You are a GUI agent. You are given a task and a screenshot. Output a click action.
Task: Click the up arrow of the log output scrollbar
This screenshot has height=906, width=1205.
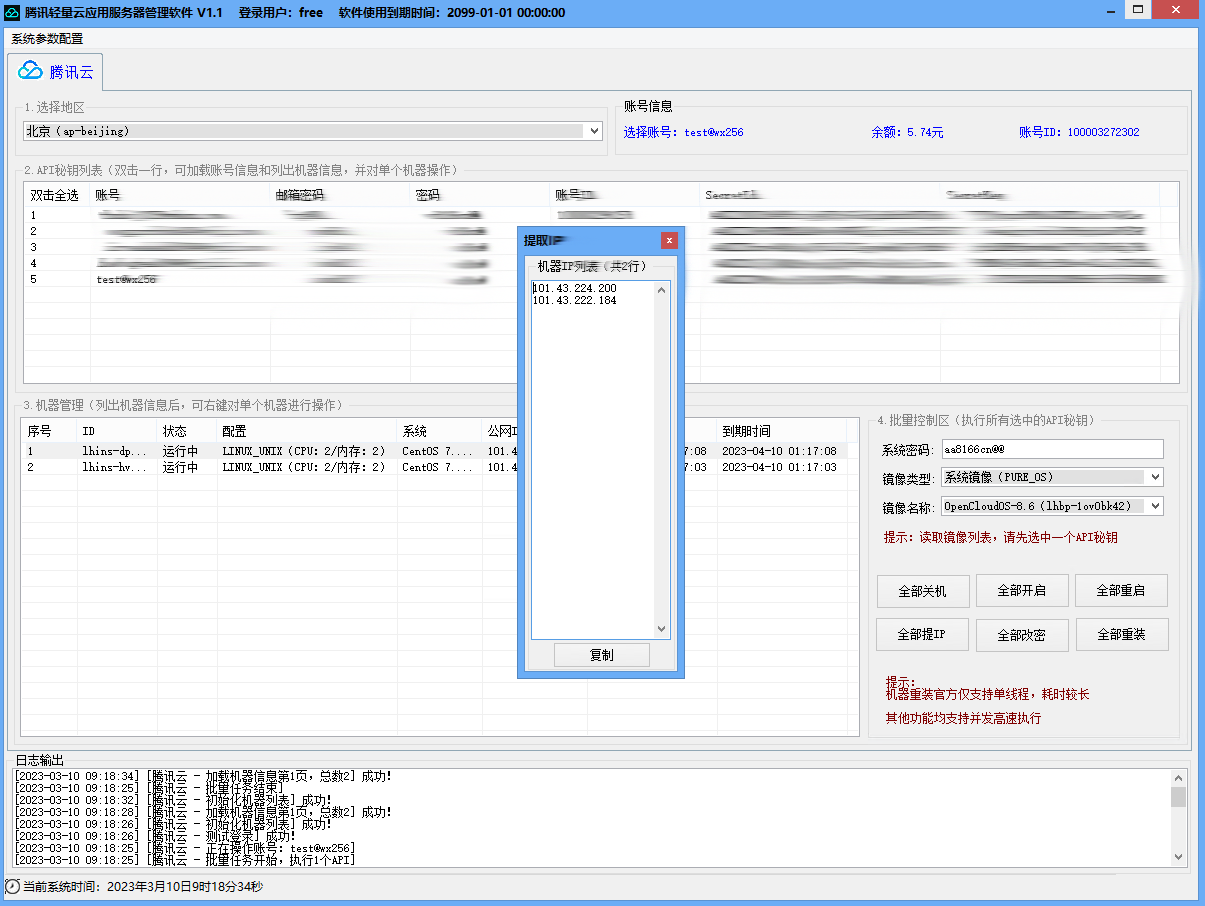click(x=1178, y=777)
